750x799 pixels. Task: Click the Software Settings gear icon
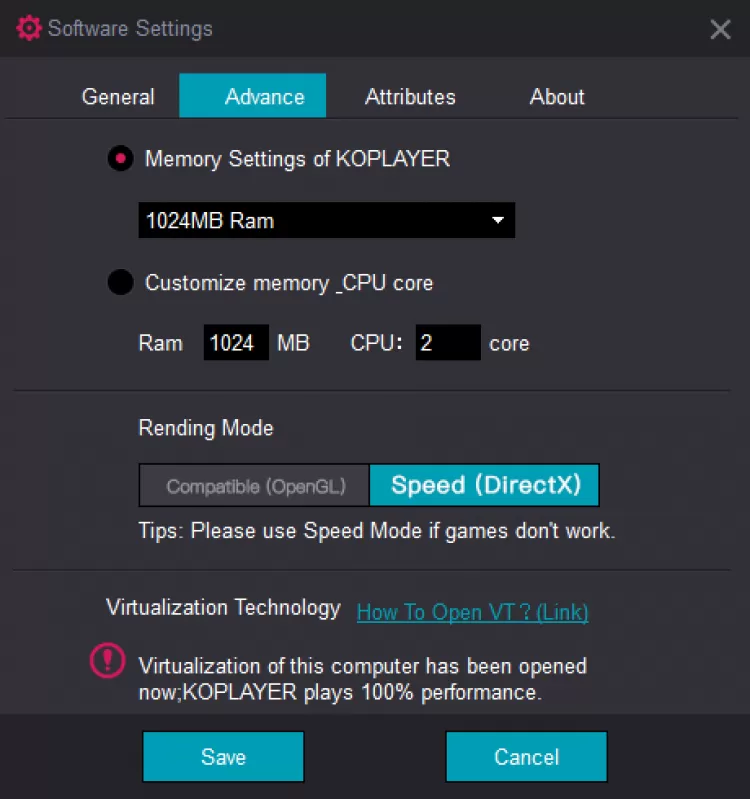tap(30, 28)
